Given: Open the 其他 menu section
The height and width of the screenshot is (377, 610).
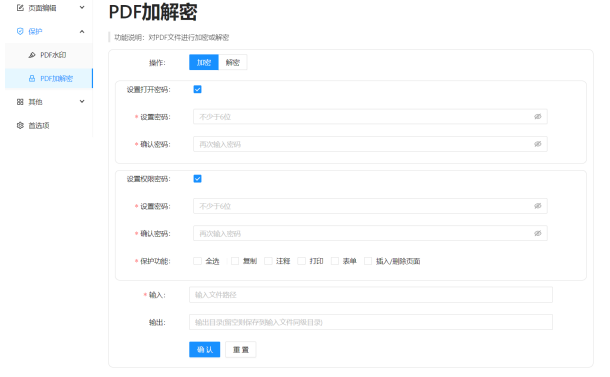Looking at the screenshot, I should click(x=49, y=102).
